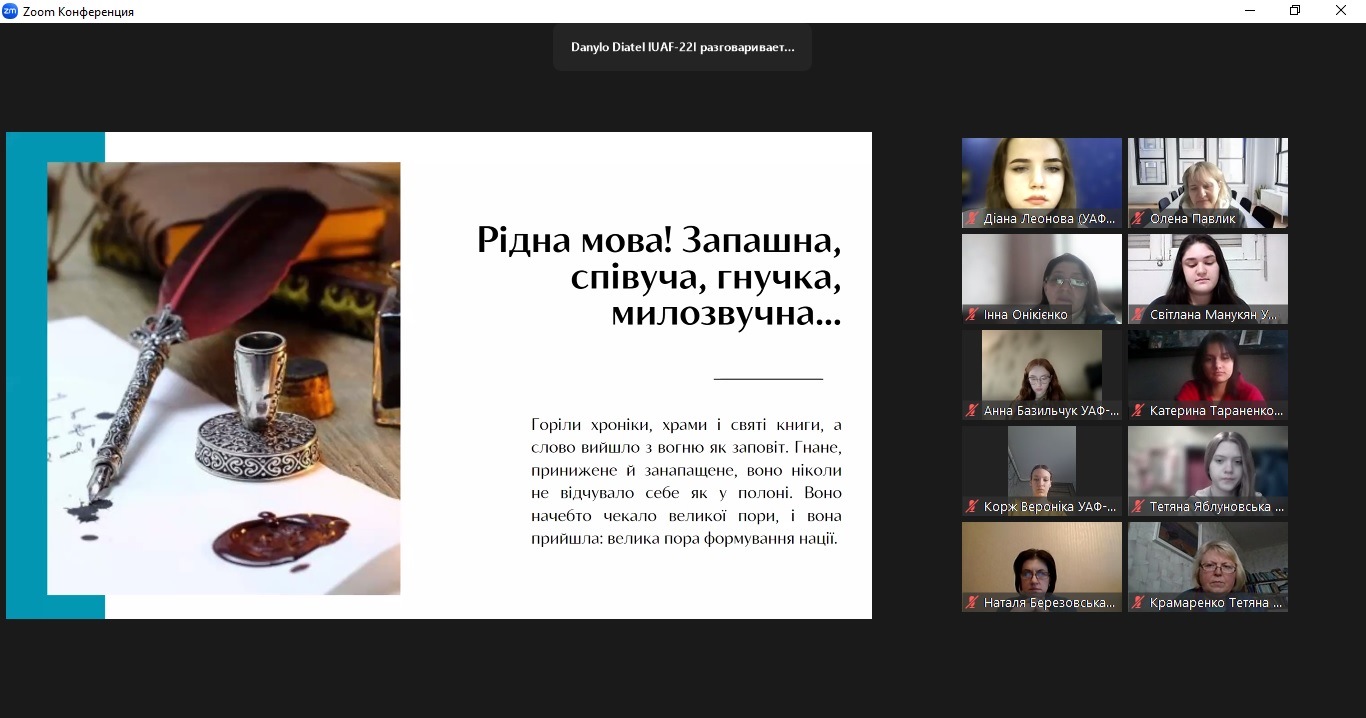This screenshot has width=1366, height=718.
Task: Click muted mic icon beside Тетяна Яблуновська
Action: (x=1137, y=507)
